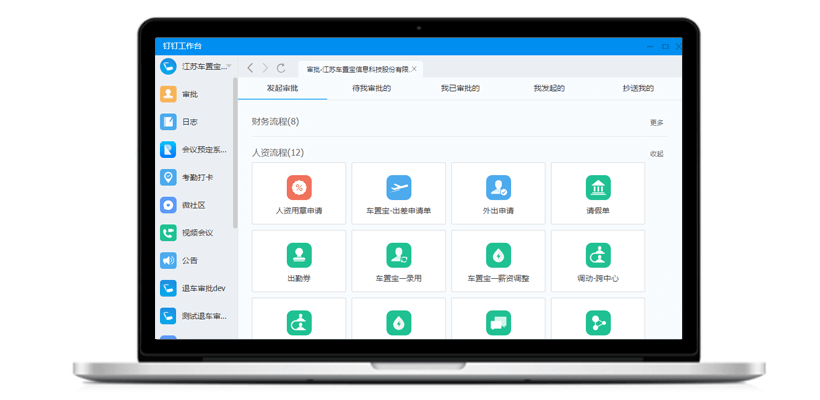Collapse 人资流程 with the 收起 link

[x=656, y=153]
